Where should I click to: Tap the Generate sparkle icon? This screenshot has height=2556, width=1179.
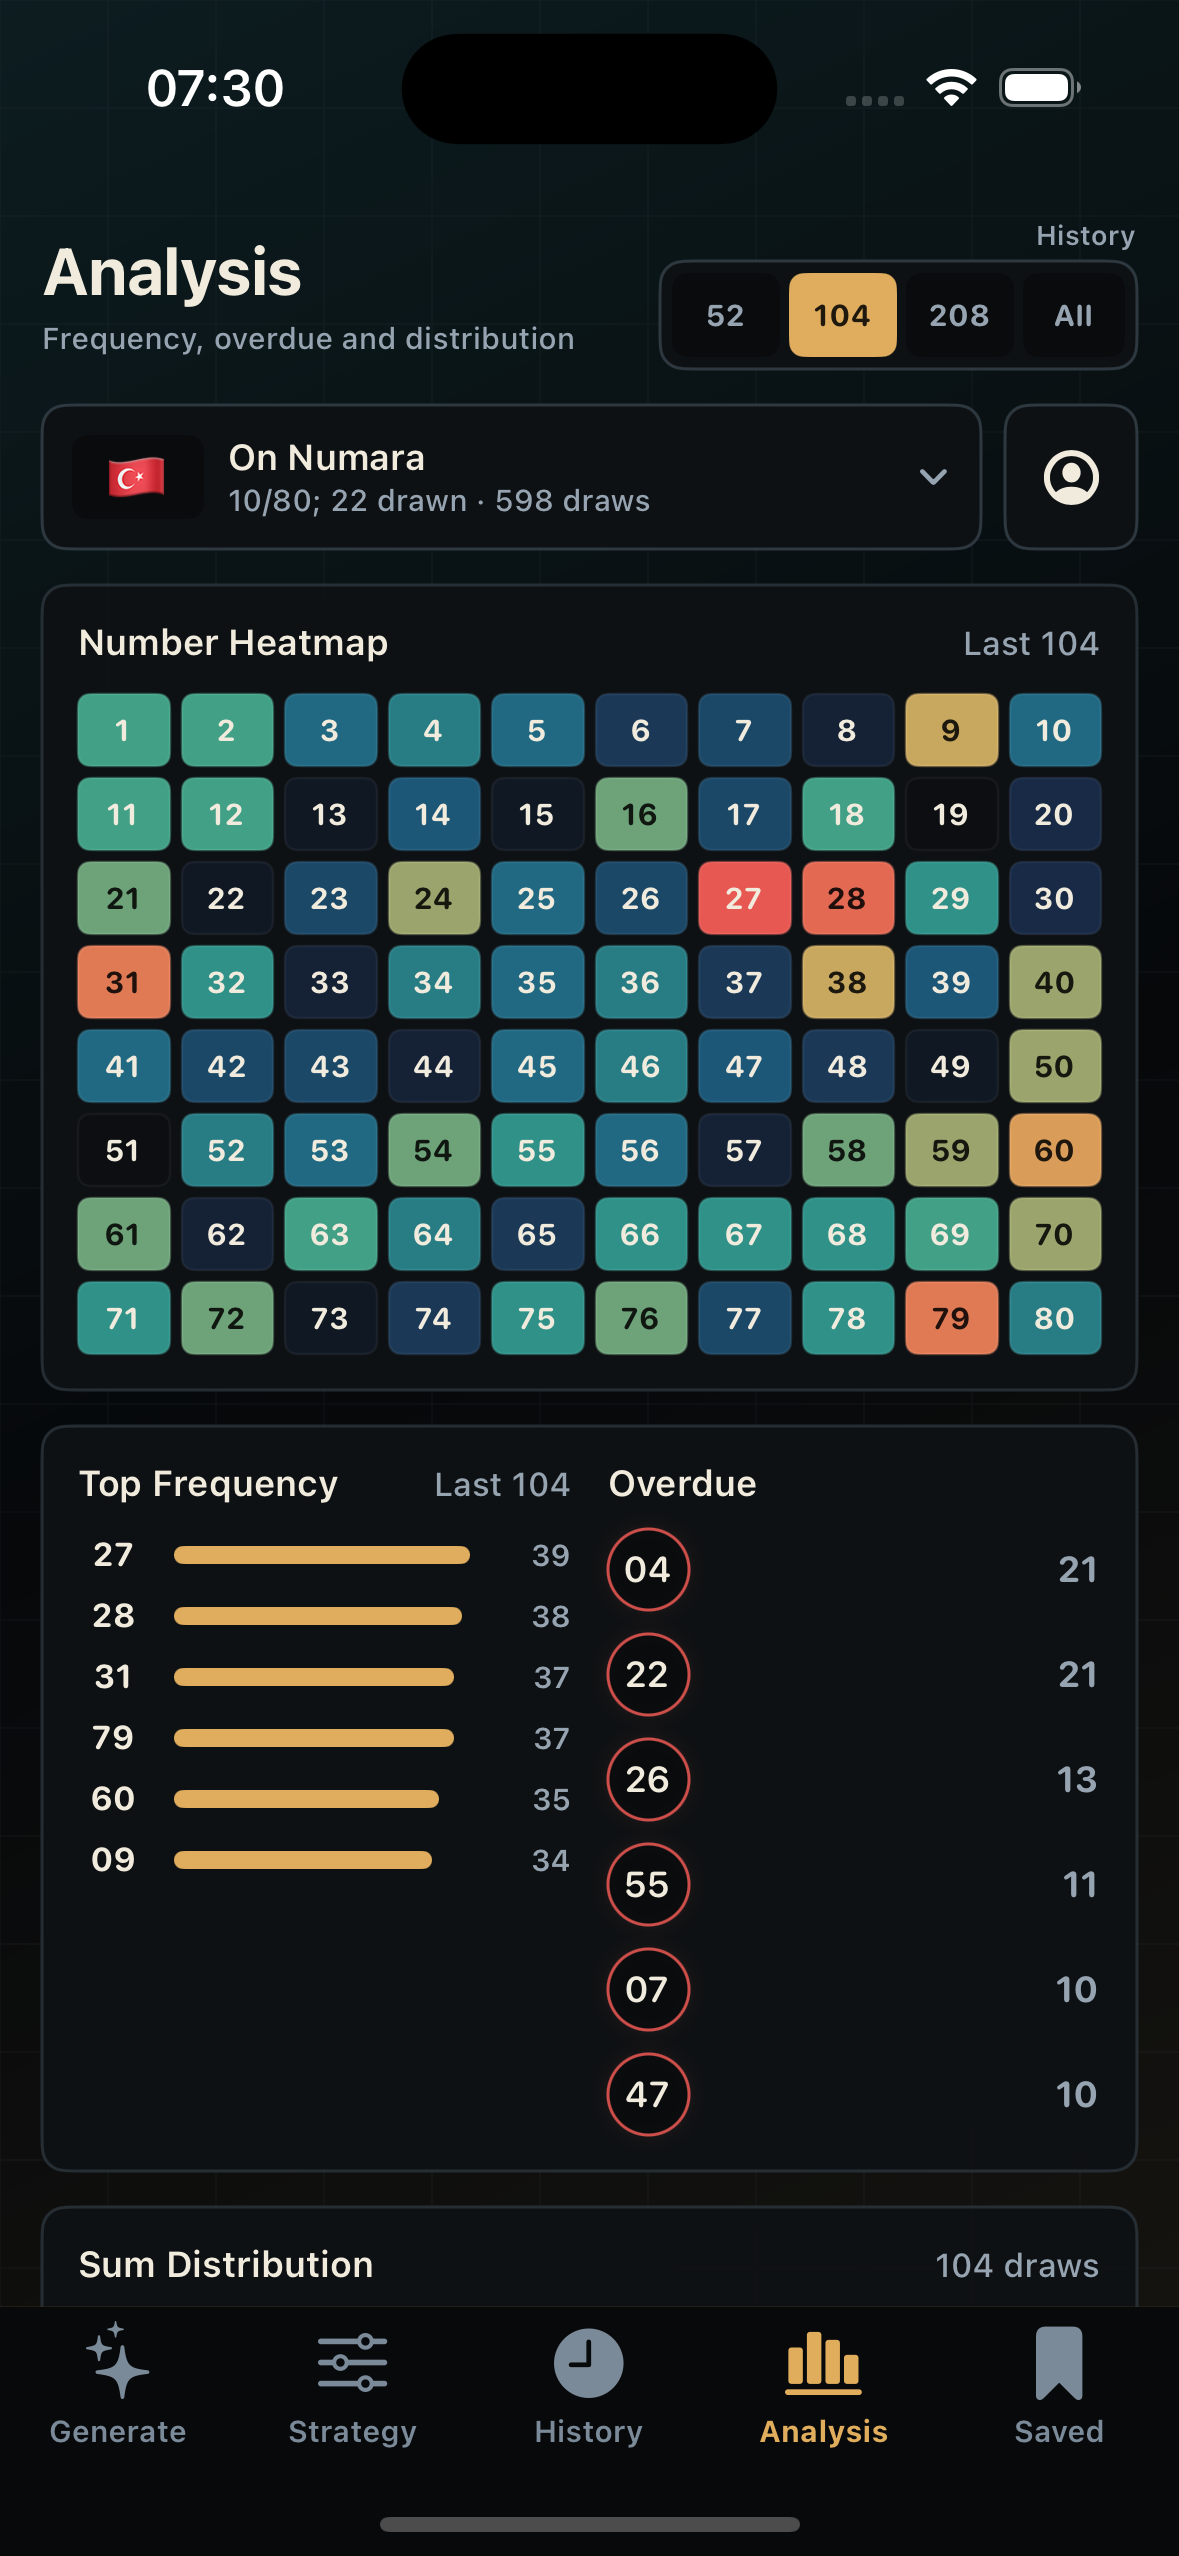(x=118, y=2361)
